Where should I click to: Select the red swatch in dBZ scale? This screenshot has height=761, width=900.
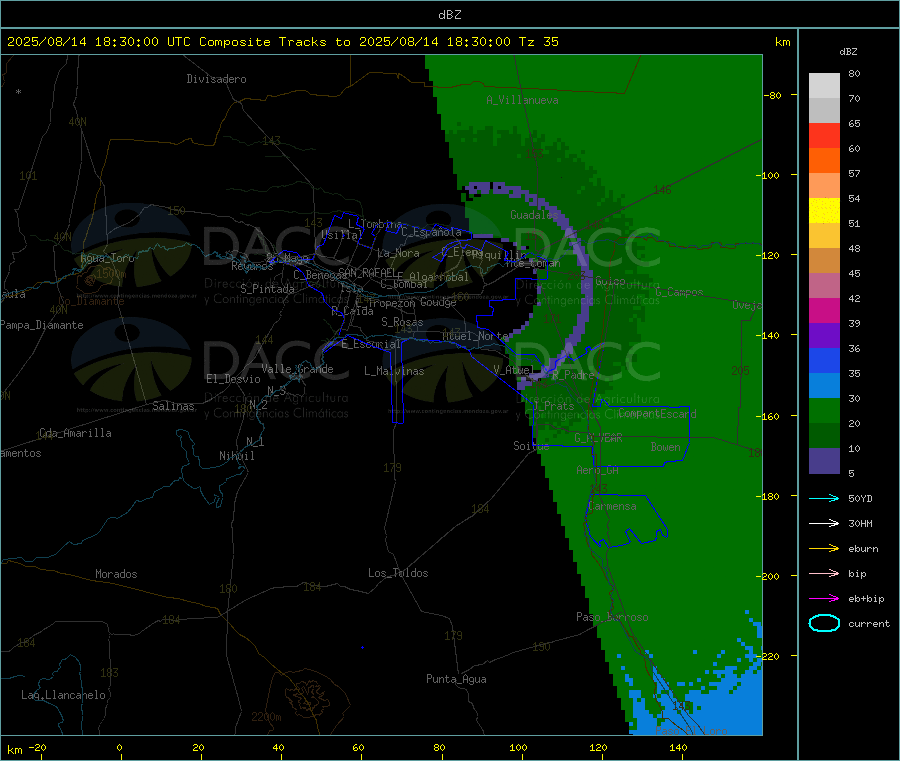pos(824,135)
